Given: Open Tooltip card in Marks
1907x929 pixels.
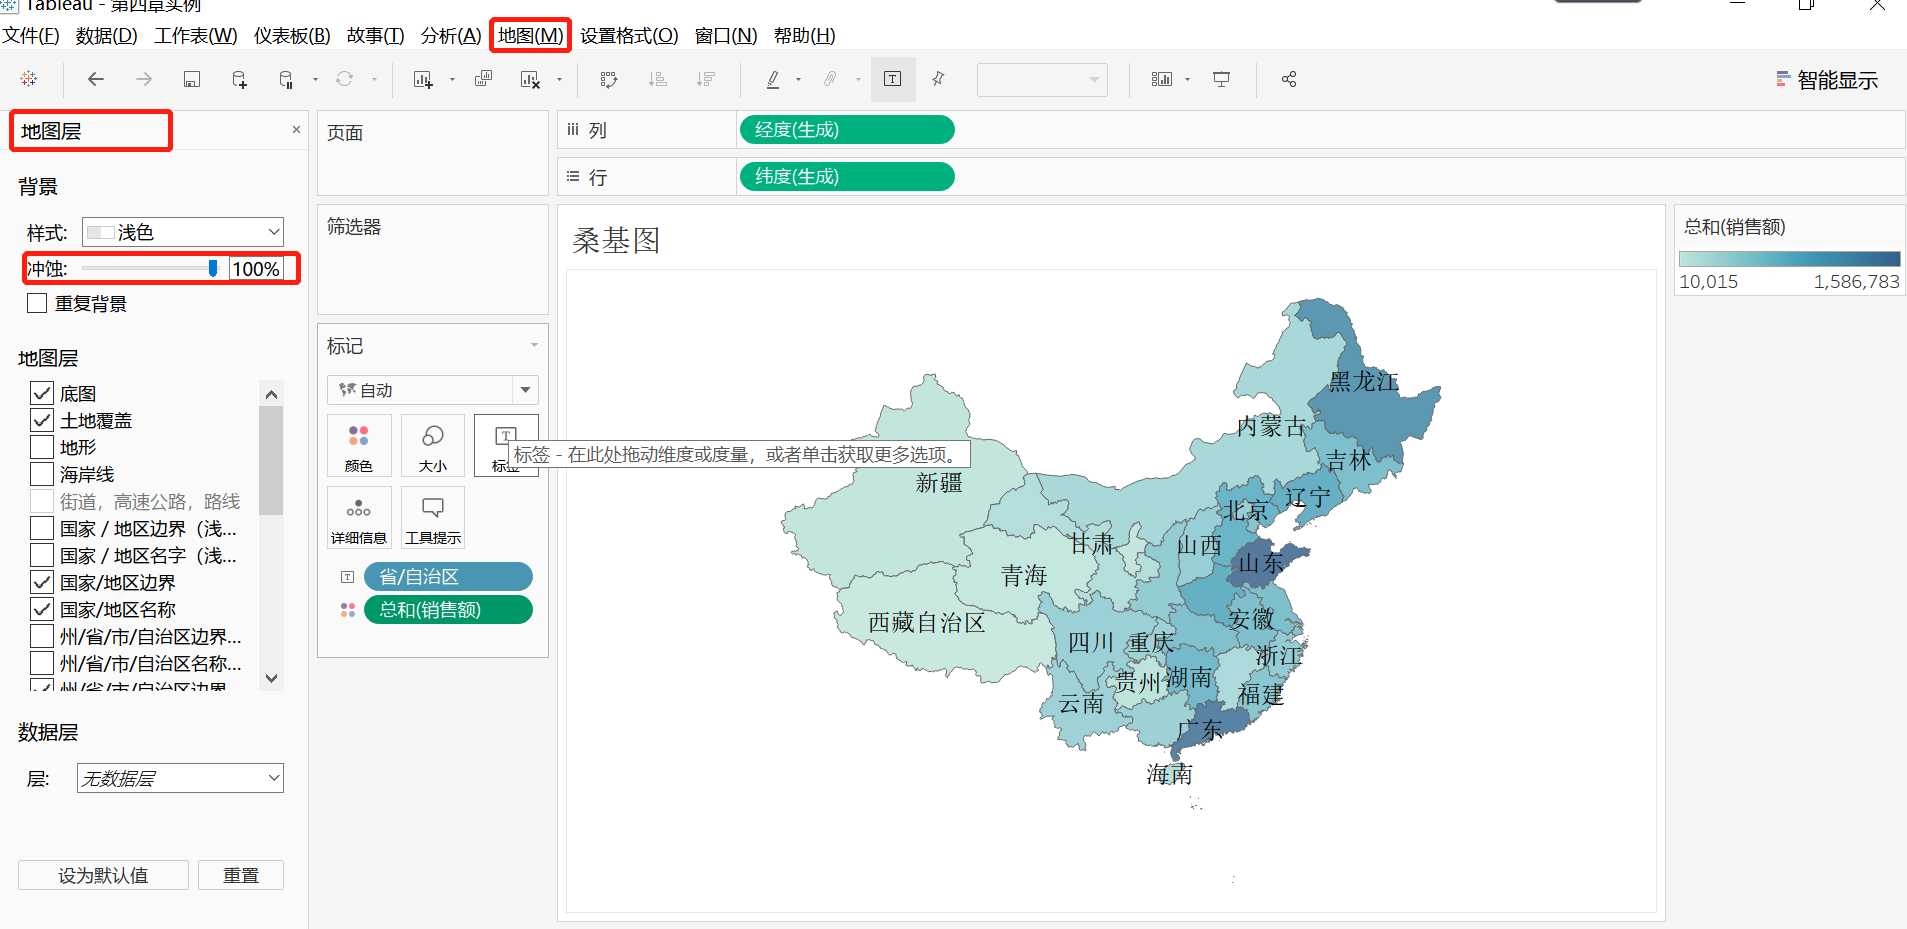Looking at the screenshot, I should coord(433,518).
